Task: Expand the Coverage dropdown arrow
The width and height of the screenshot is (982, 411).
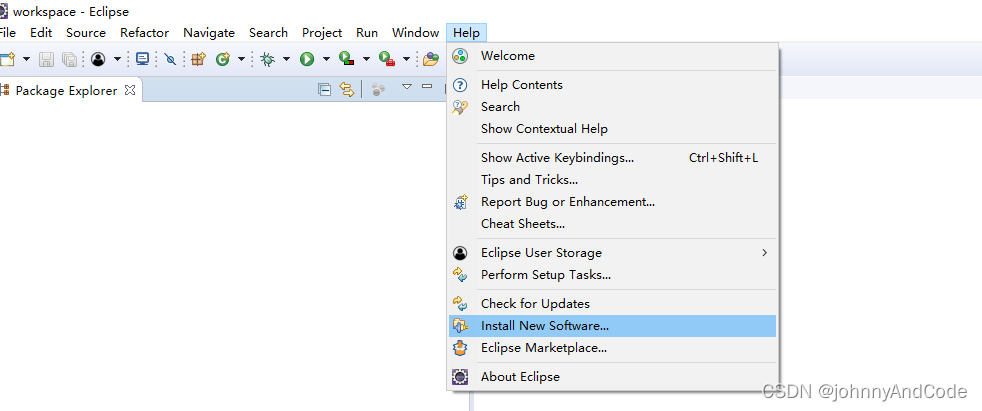Action: click(x=366, y=59)
